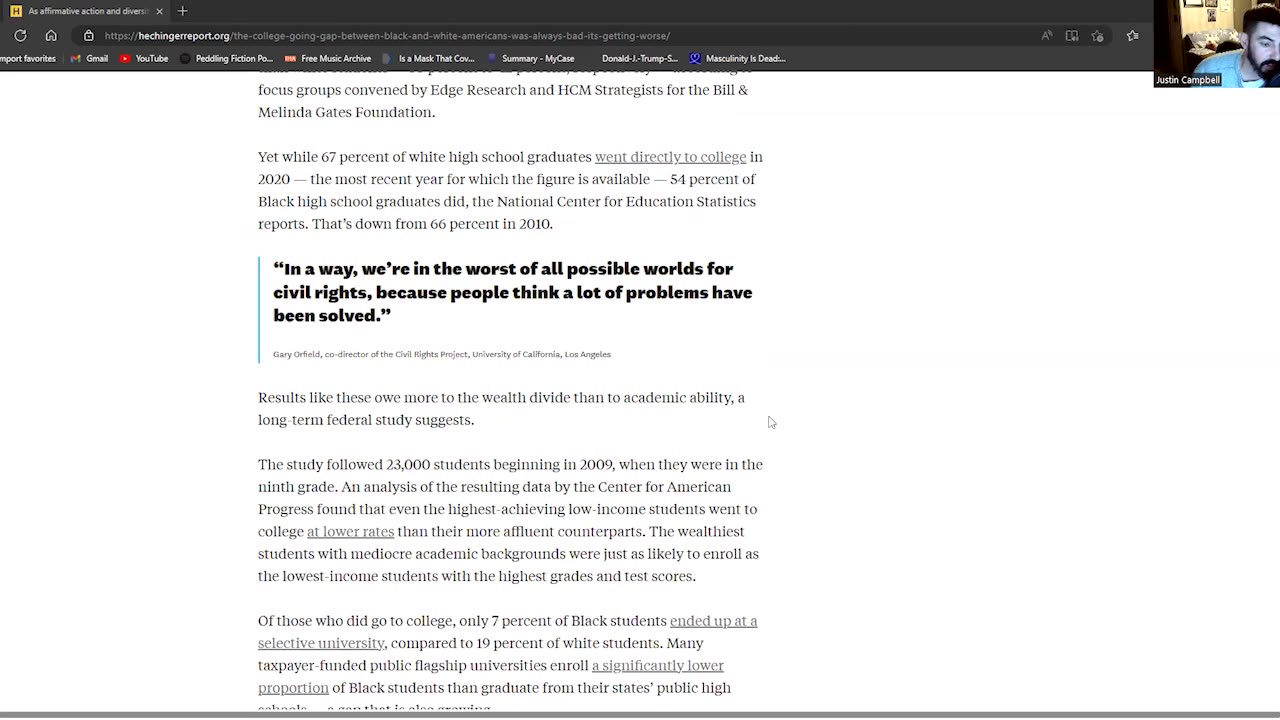Start Read Aloud from the address bar
Image resolution: width=1280 pixels, height=720 pixels.
pos(1046,35)
